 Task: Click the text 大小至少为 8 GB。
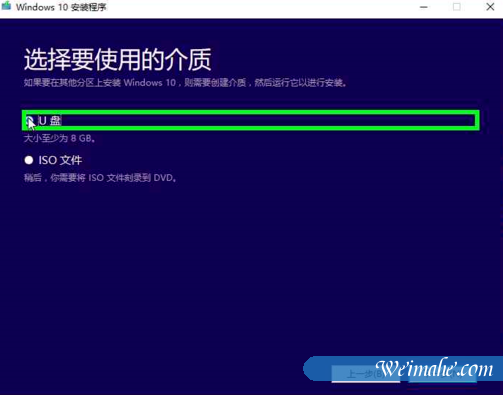pos(60,138)
